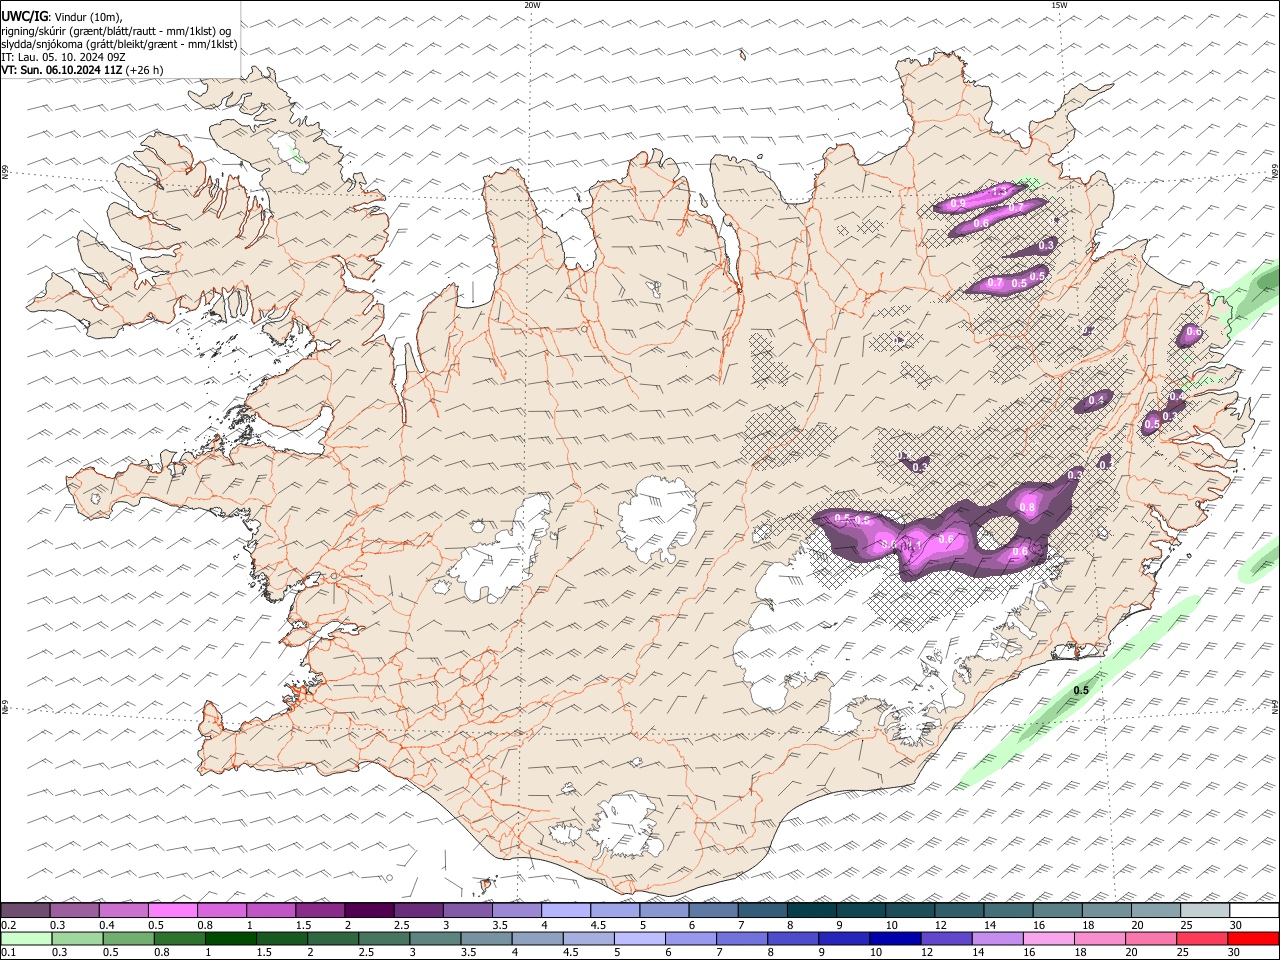
Task: Select the light green 0.3 swatch in green legend
Action: tap(77, 939)
